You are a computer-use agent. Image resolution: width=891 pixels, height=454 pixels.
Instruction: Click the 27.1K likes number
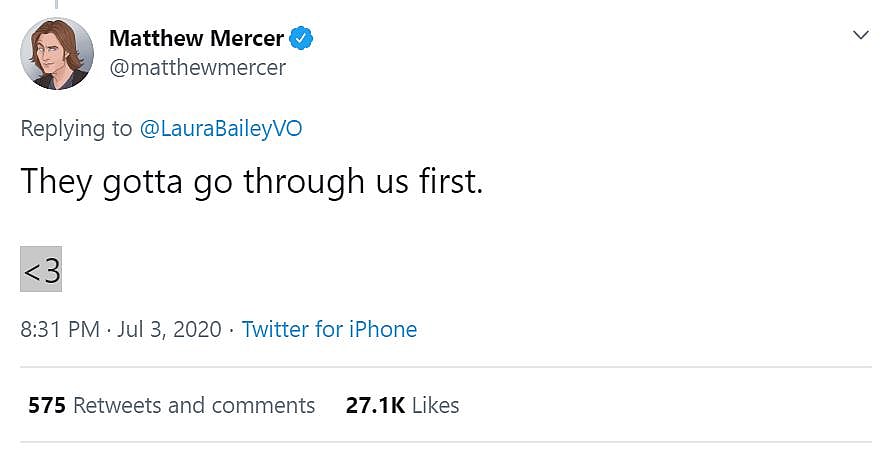[x=375, y=405]
